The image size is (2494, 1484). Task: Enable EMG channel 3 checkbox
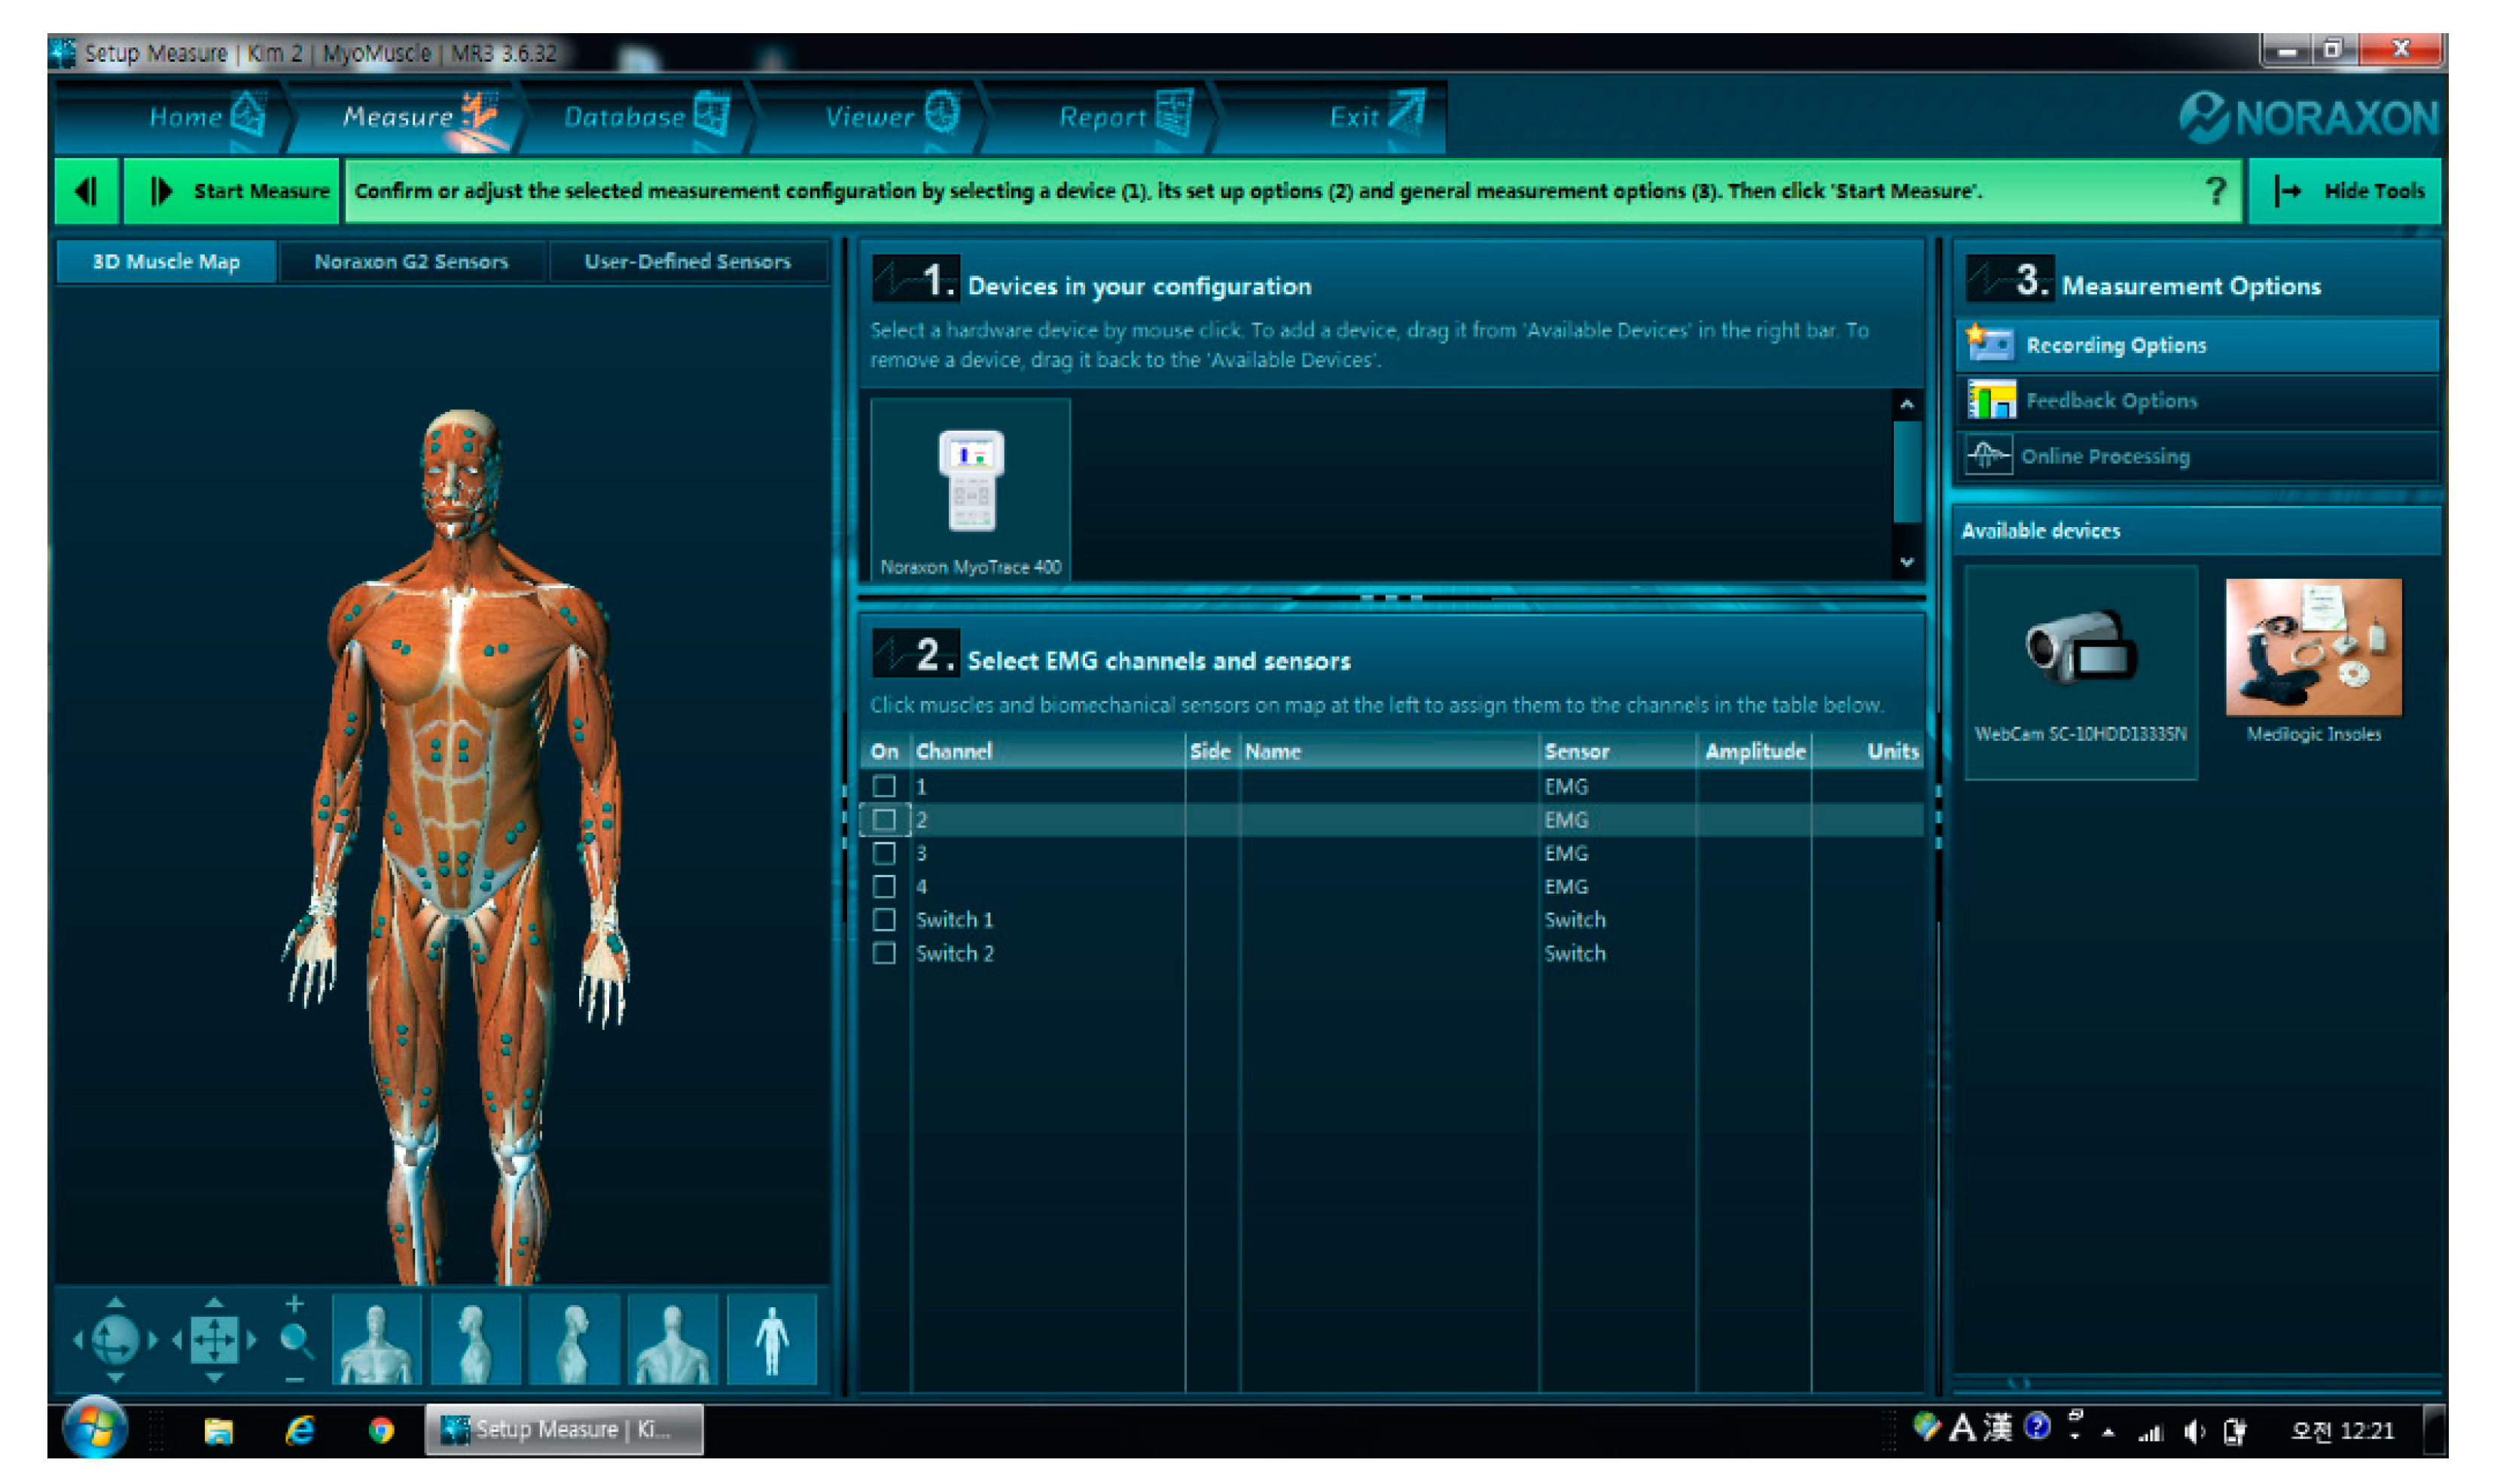884,853
